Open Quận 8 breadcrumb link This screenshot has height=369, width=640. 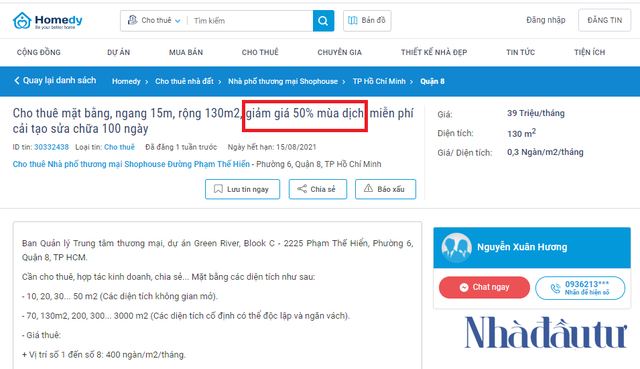tap(432, 81)
